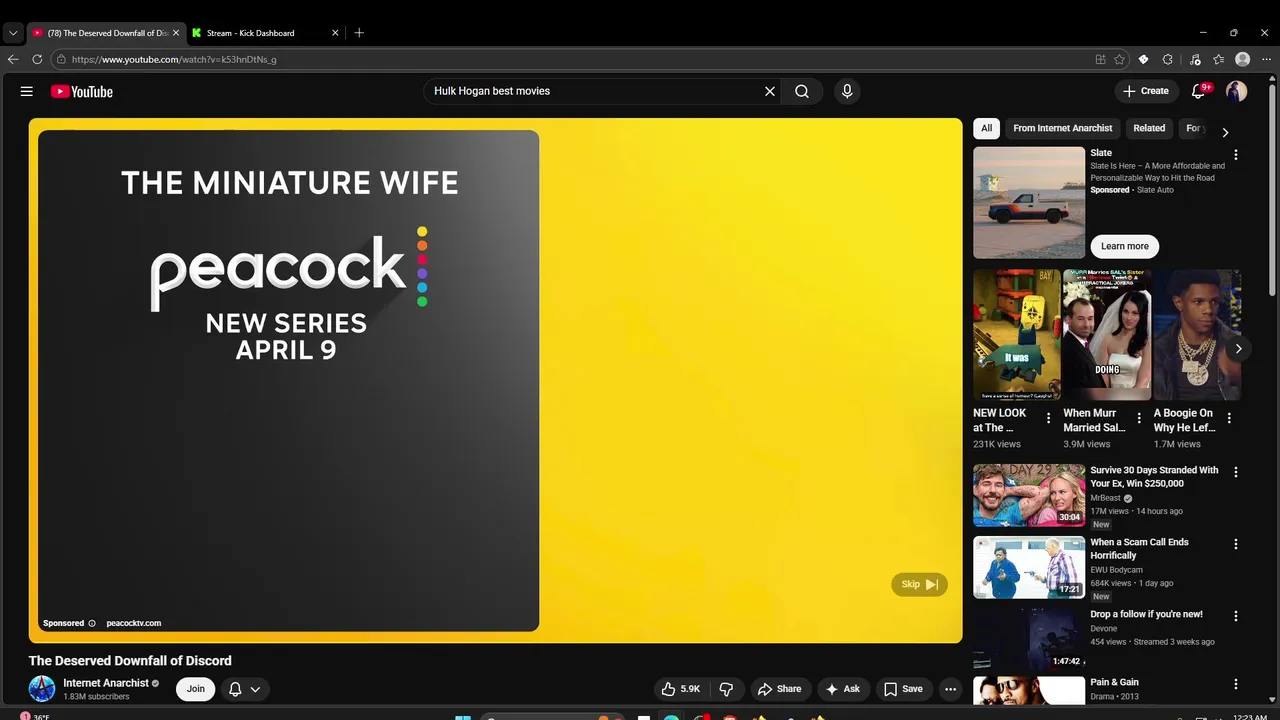The height and width of the screenshot is (720, 1280).
Task: Click the Create button
Action: pos(1146,91)
